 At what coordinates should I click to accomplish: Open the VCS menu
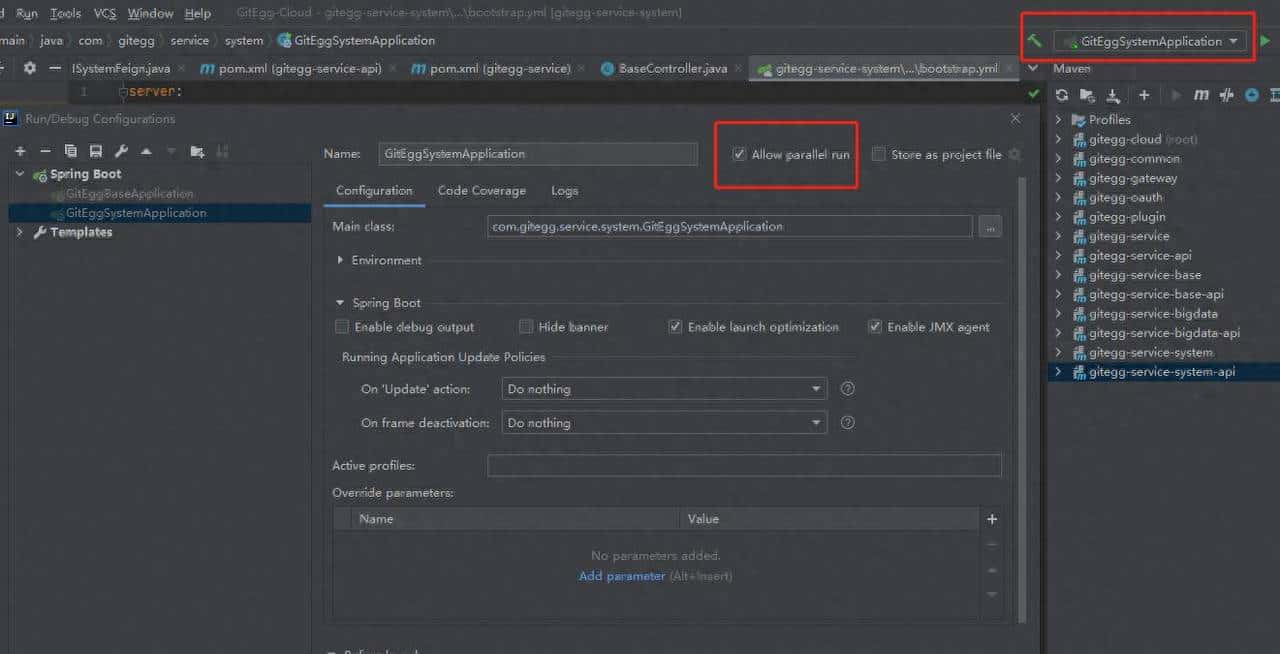(105, 13)
